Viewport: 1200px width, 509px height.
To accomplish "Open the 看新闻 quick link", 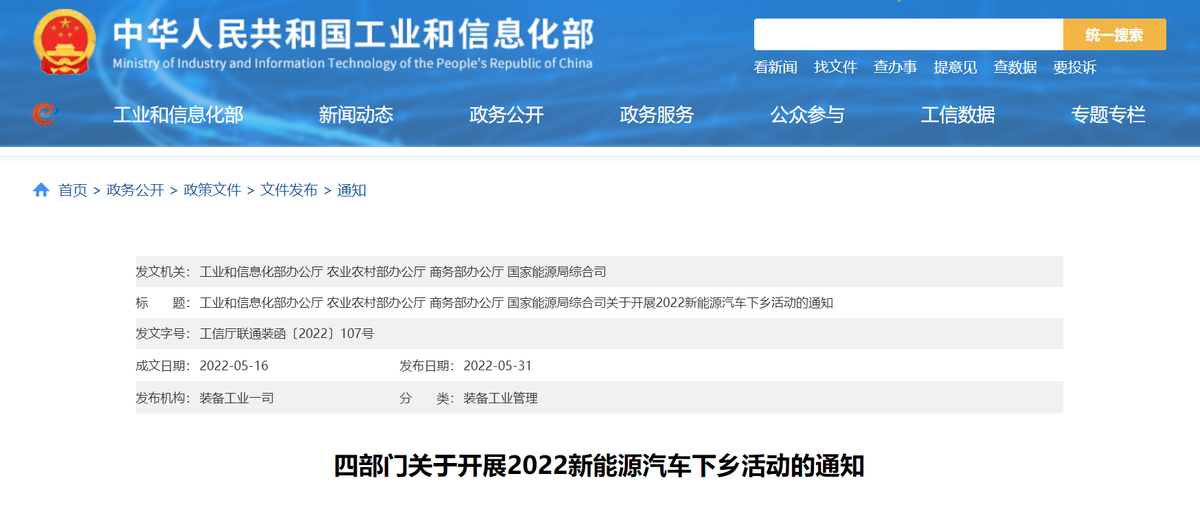I will 775,67.
